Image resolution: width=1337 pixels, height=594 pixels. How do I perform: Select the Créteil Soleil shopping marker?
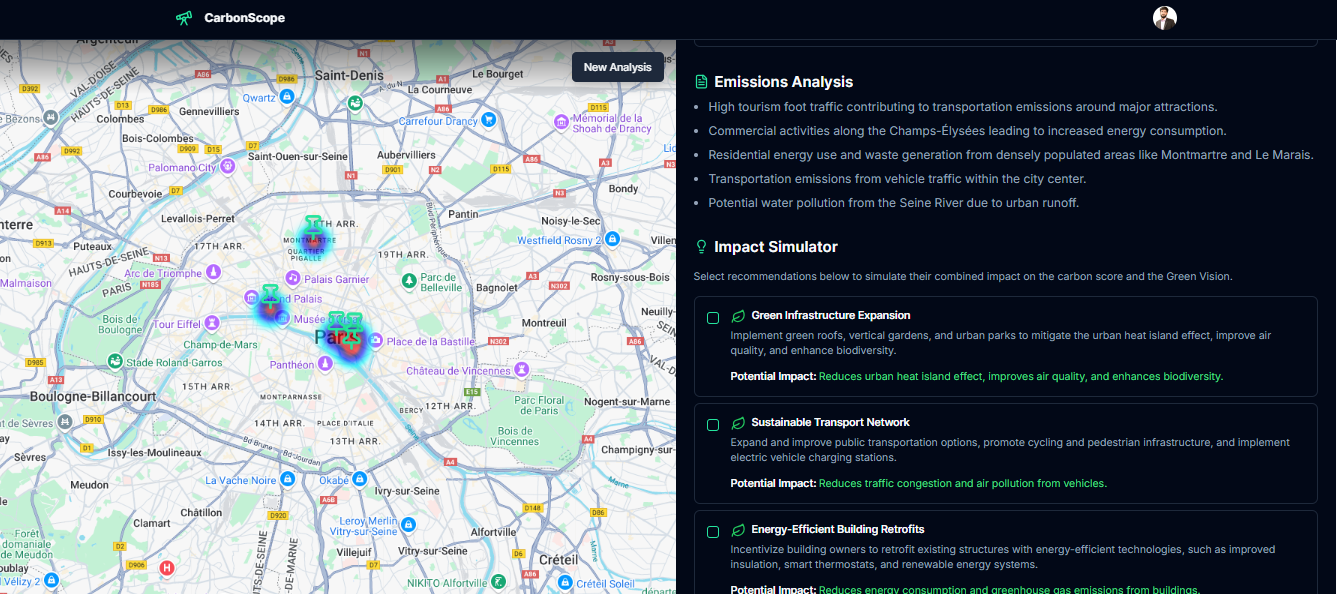pyautogui.click(x=566, y=582)
